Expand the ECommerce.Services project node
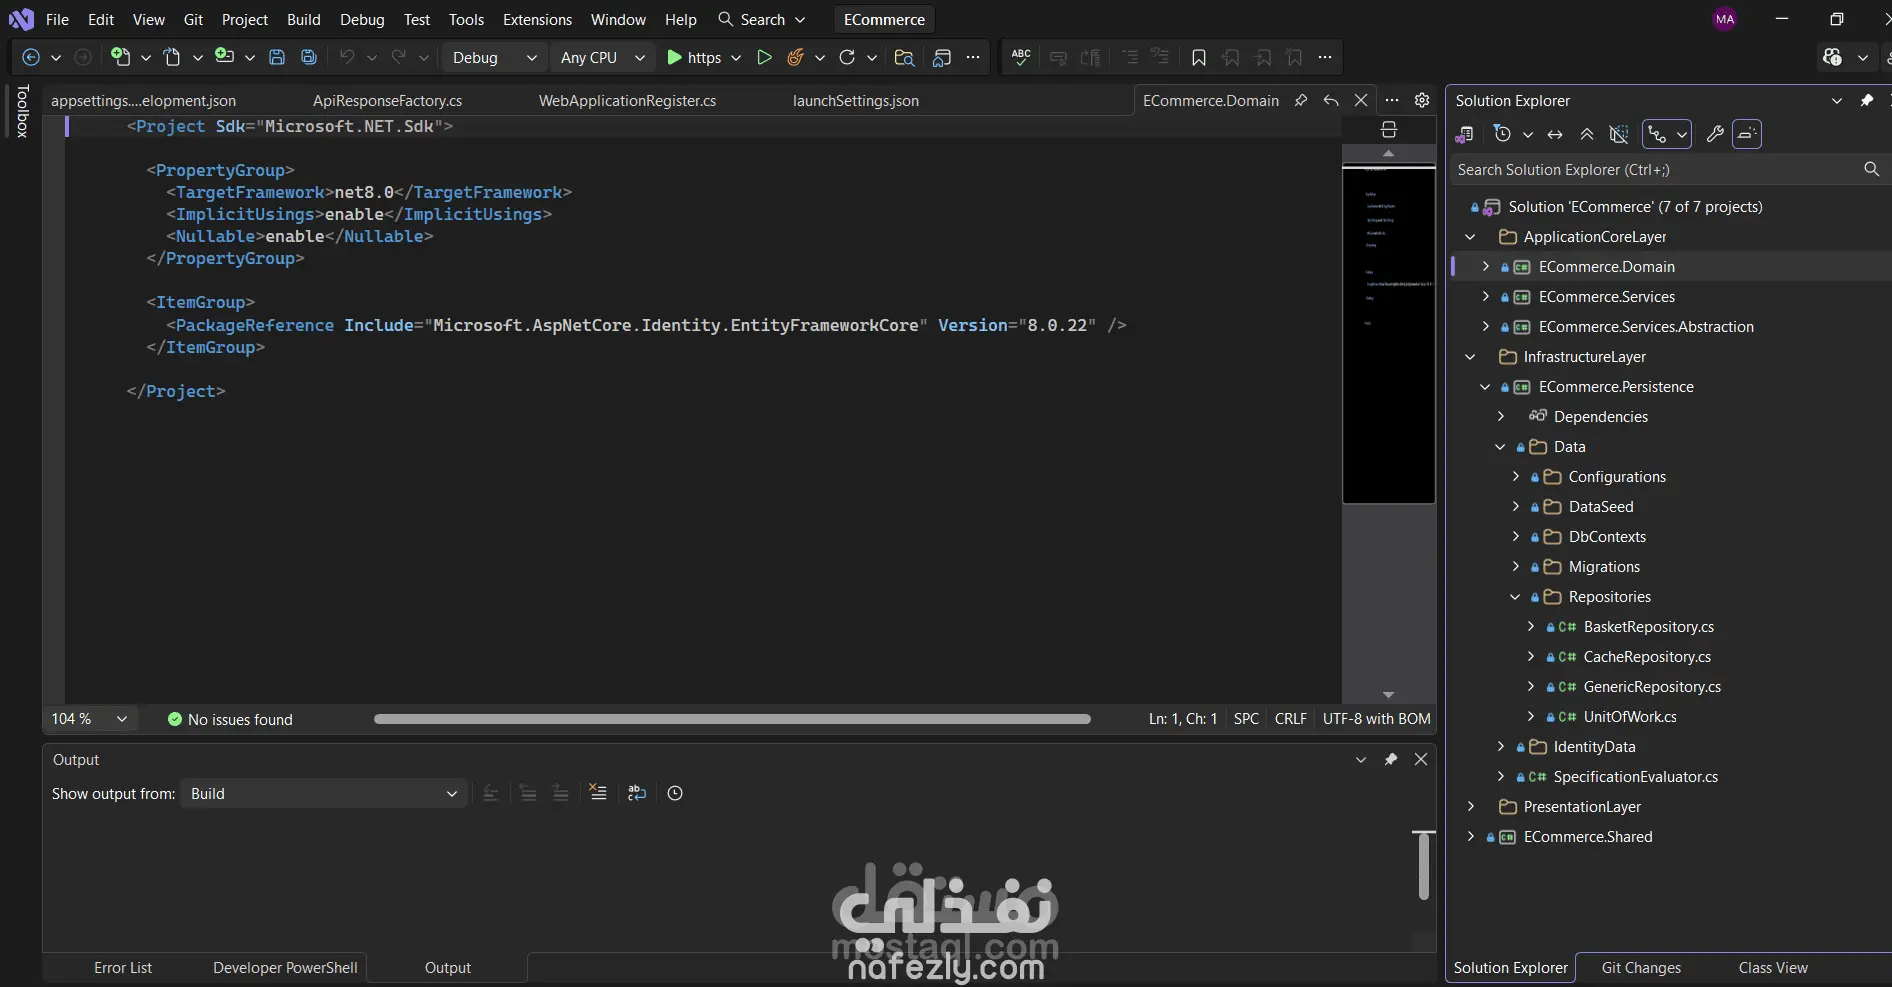This screenshot has height=987, width=1892. coord(1485,297)
